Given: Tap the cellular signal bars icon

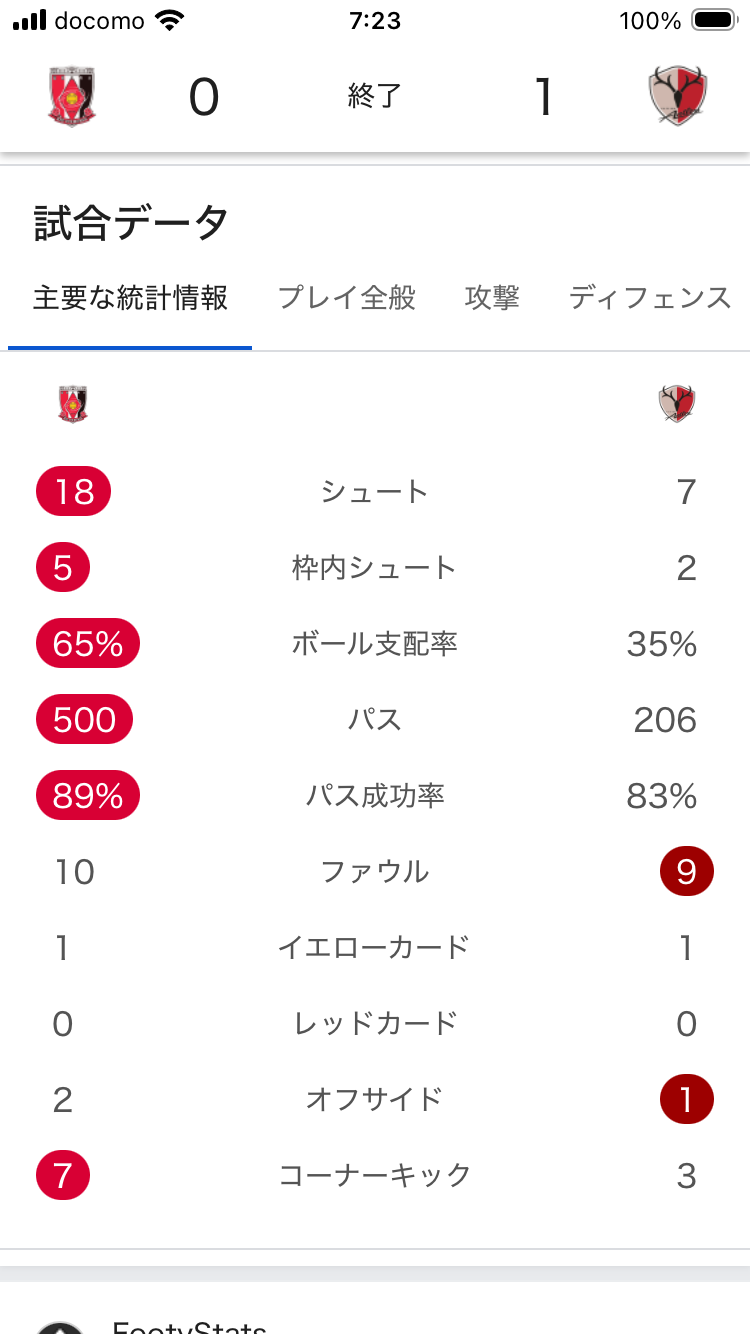Looking at the screenshot, I should [x=30, y=20].
